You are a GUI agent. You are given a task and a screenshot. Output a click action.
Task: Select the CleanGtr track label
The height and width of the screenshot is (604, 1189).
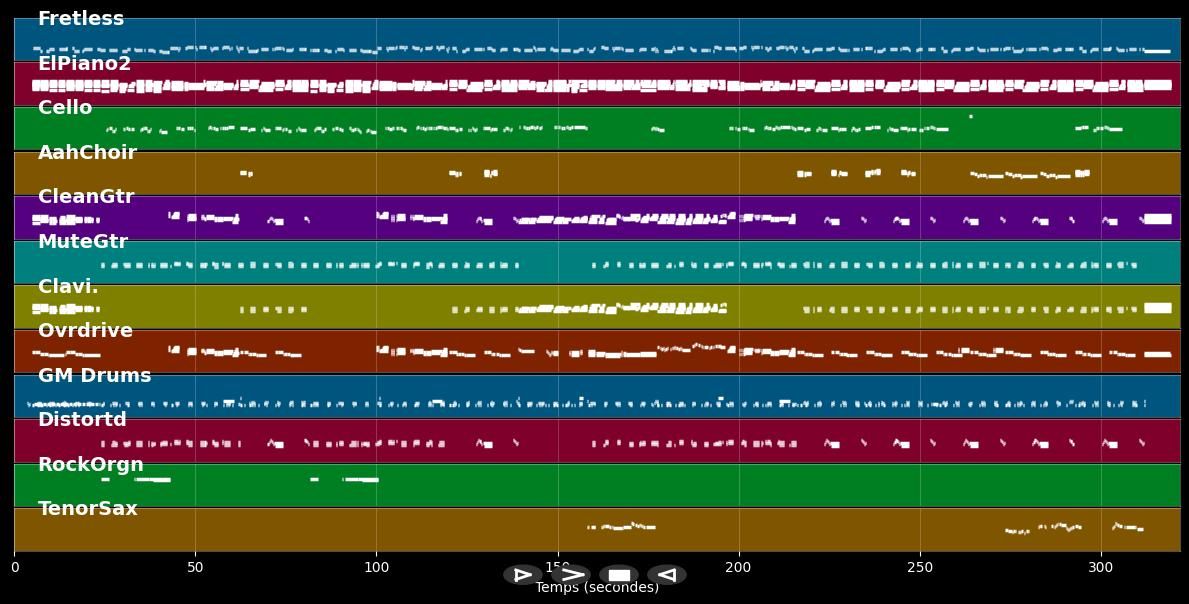pyautogui.click(x=86, y=197)
